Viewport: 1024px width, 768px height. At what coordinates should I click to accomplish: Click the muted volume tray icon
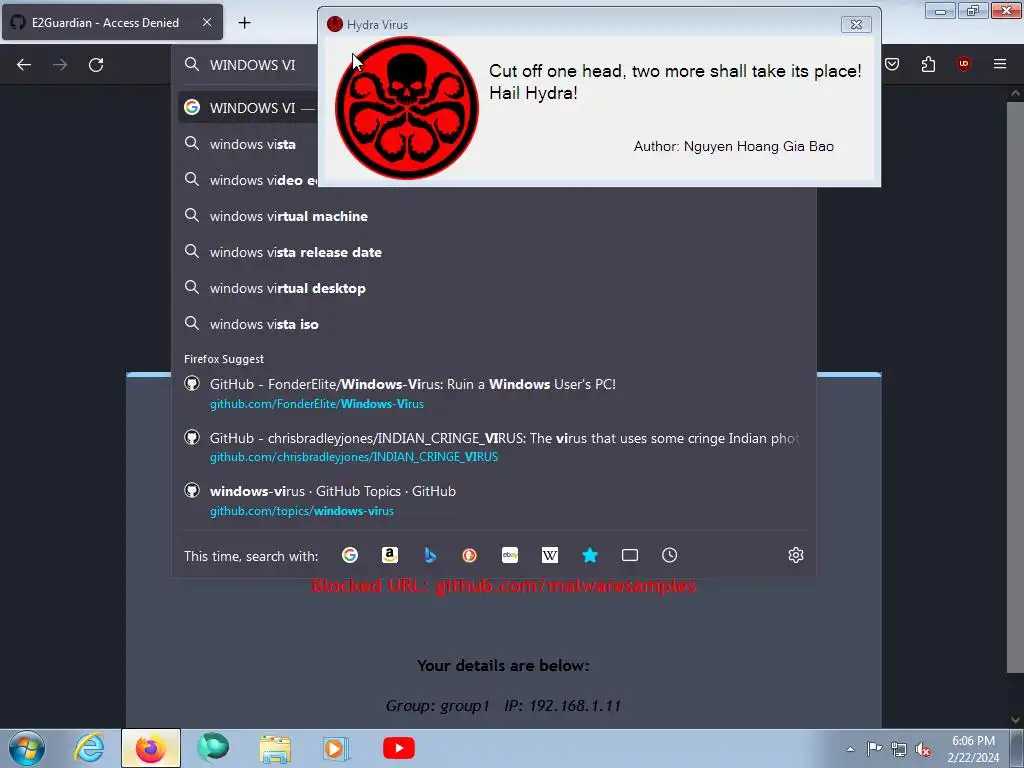pos(923,749)
